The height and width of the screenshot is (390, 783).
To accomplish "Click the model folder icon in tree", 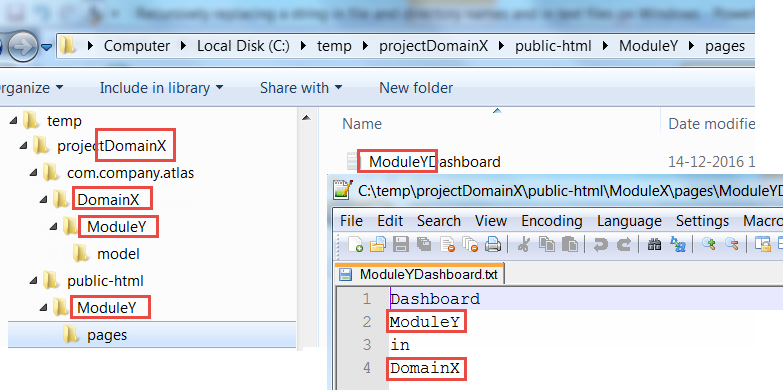I will coord(80,254).
